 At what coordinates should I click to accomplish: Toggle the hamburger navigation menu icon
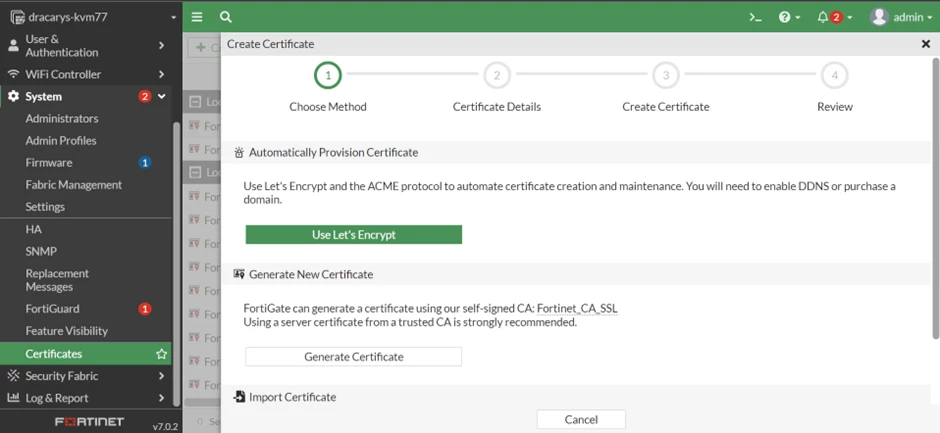point(197,17)
